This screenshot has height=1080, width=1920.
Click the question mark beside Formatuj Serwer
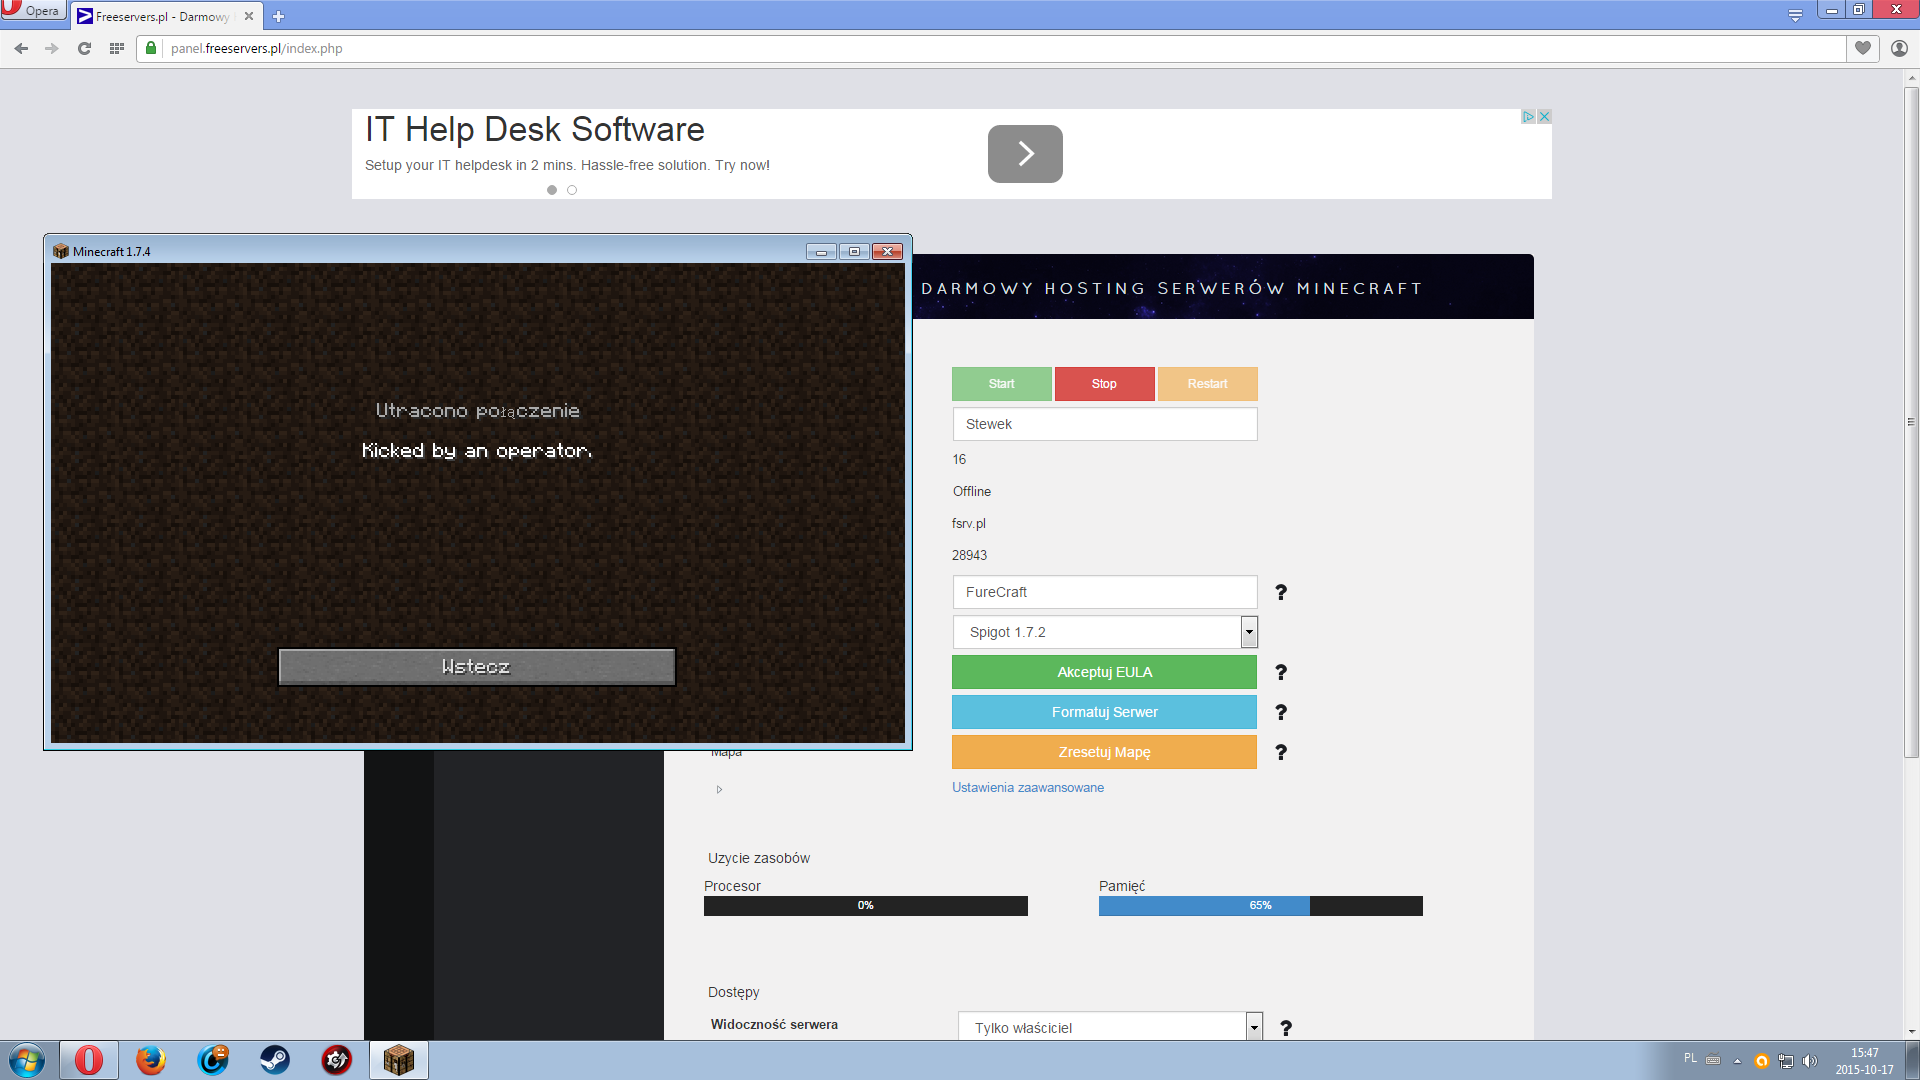(x=1281, y=712)
